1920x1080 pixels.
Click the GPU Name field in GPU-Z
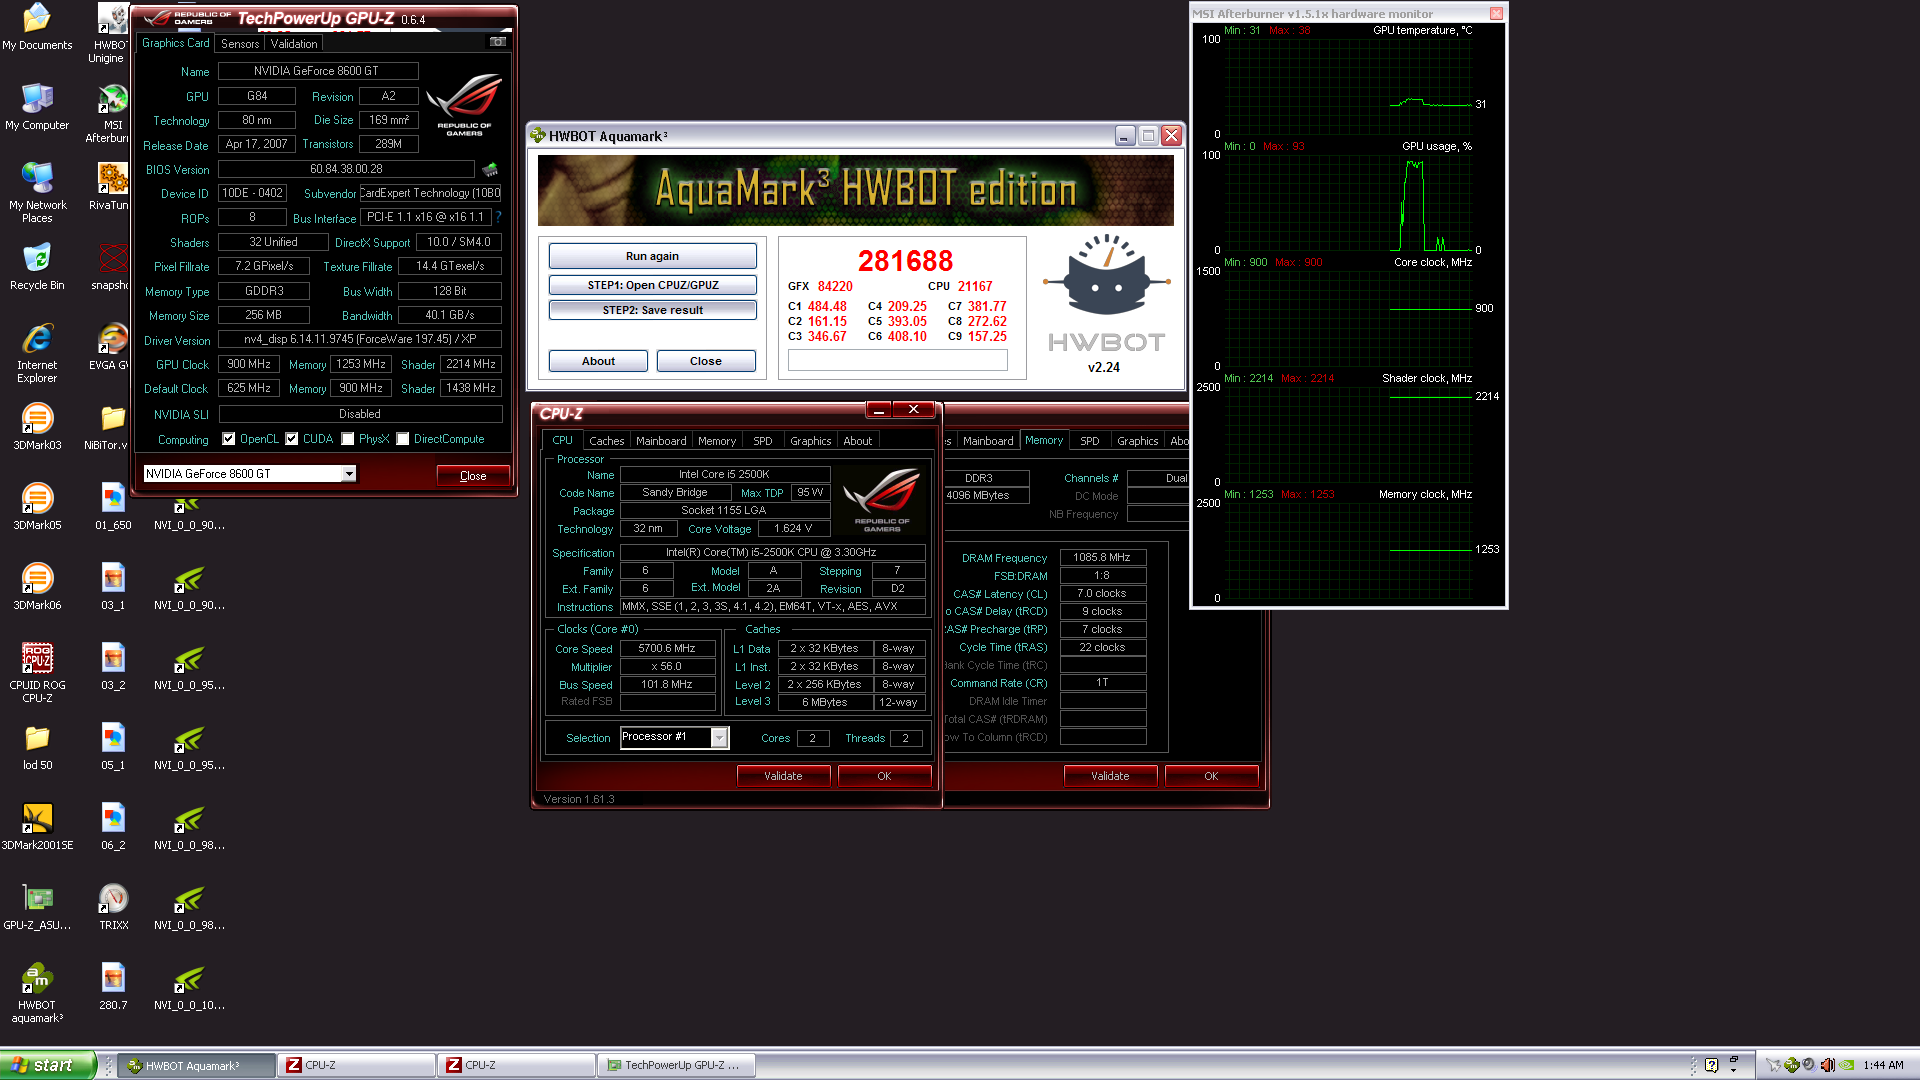pyautogui.click(x=318, y=71)
